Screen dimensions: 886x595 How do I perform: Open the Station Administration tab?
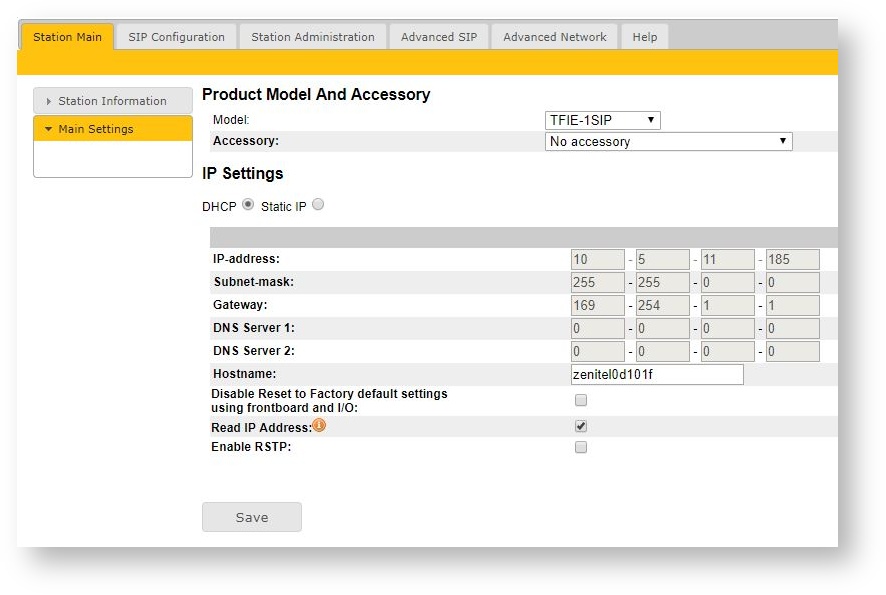[312, 37]
